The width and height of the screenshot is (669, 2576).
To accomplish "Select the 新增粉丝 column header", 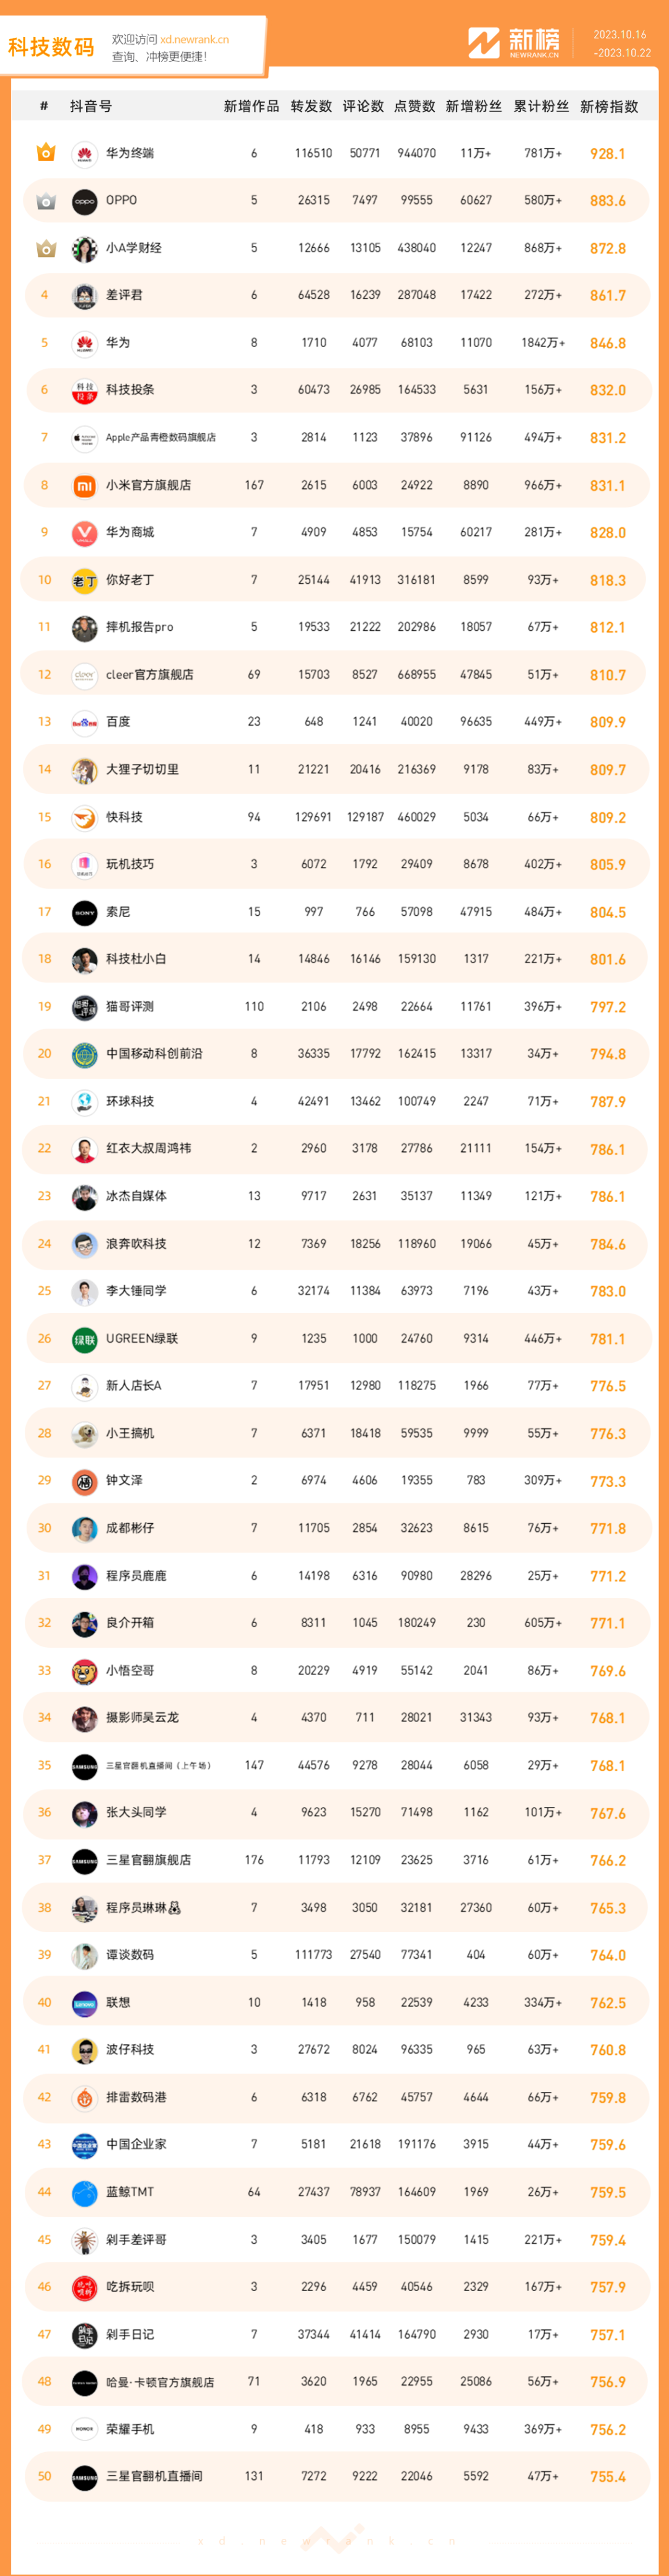I will tap(474, 106).
